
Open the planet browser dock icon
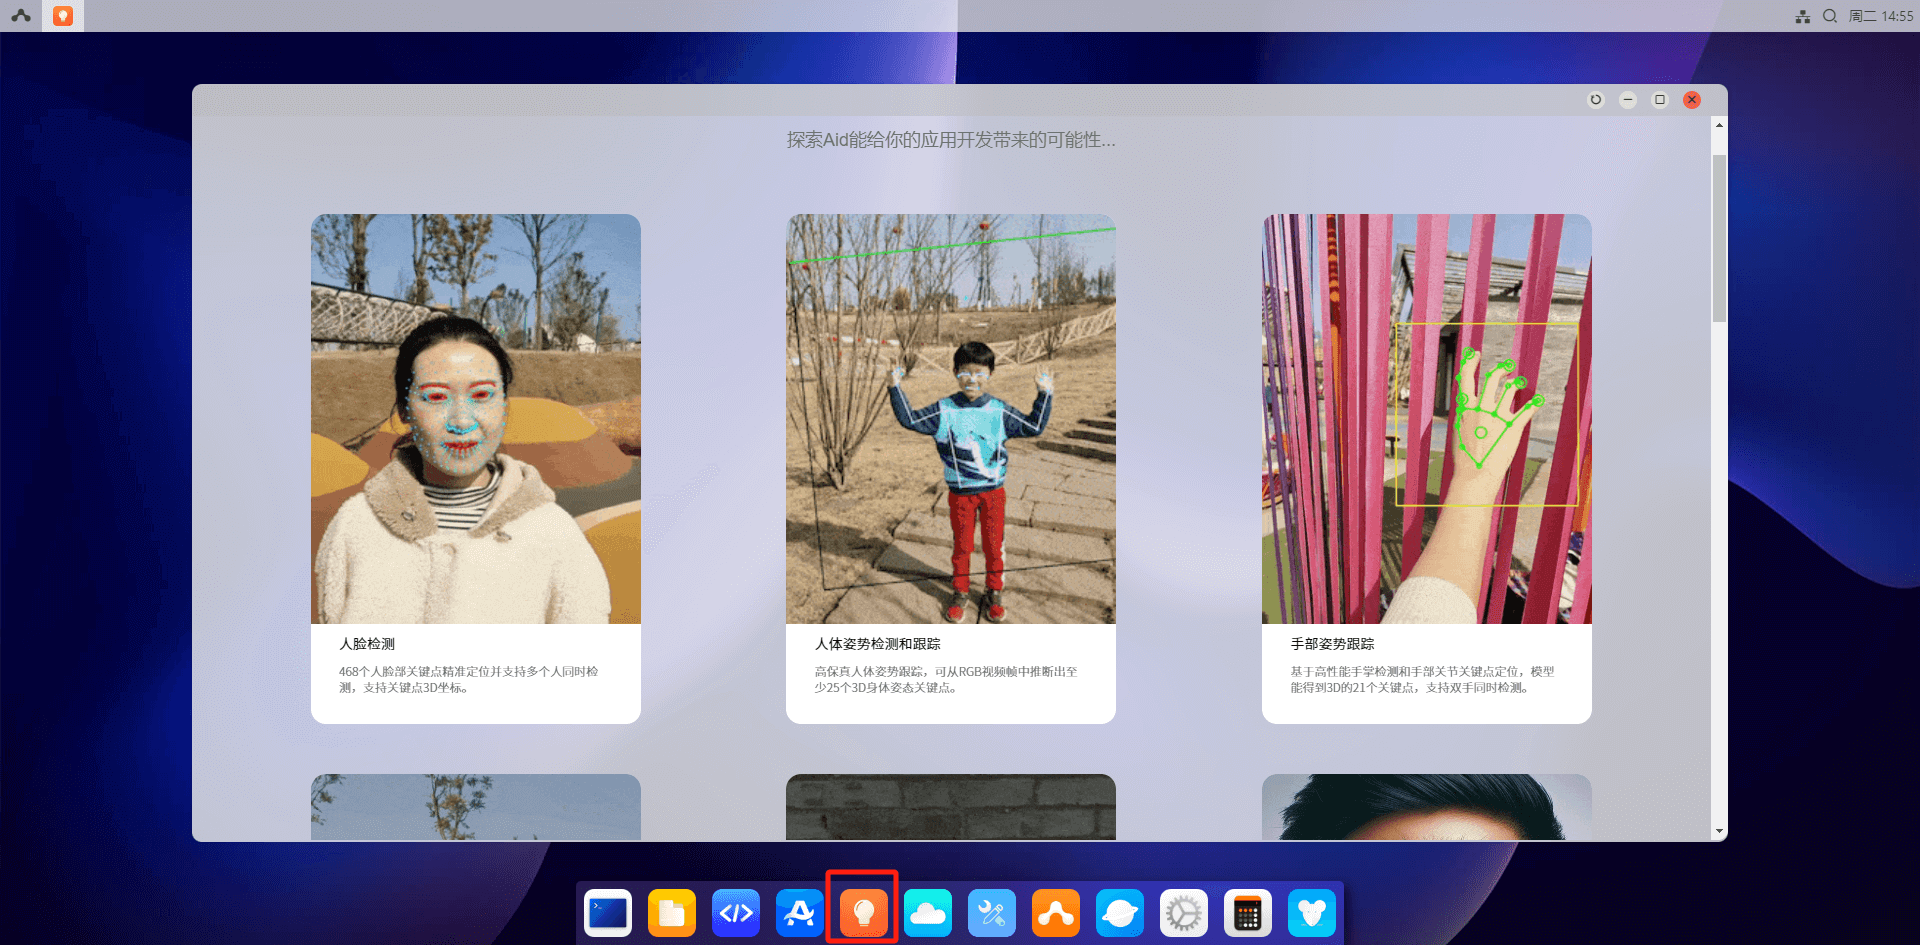pos(1120,913)
